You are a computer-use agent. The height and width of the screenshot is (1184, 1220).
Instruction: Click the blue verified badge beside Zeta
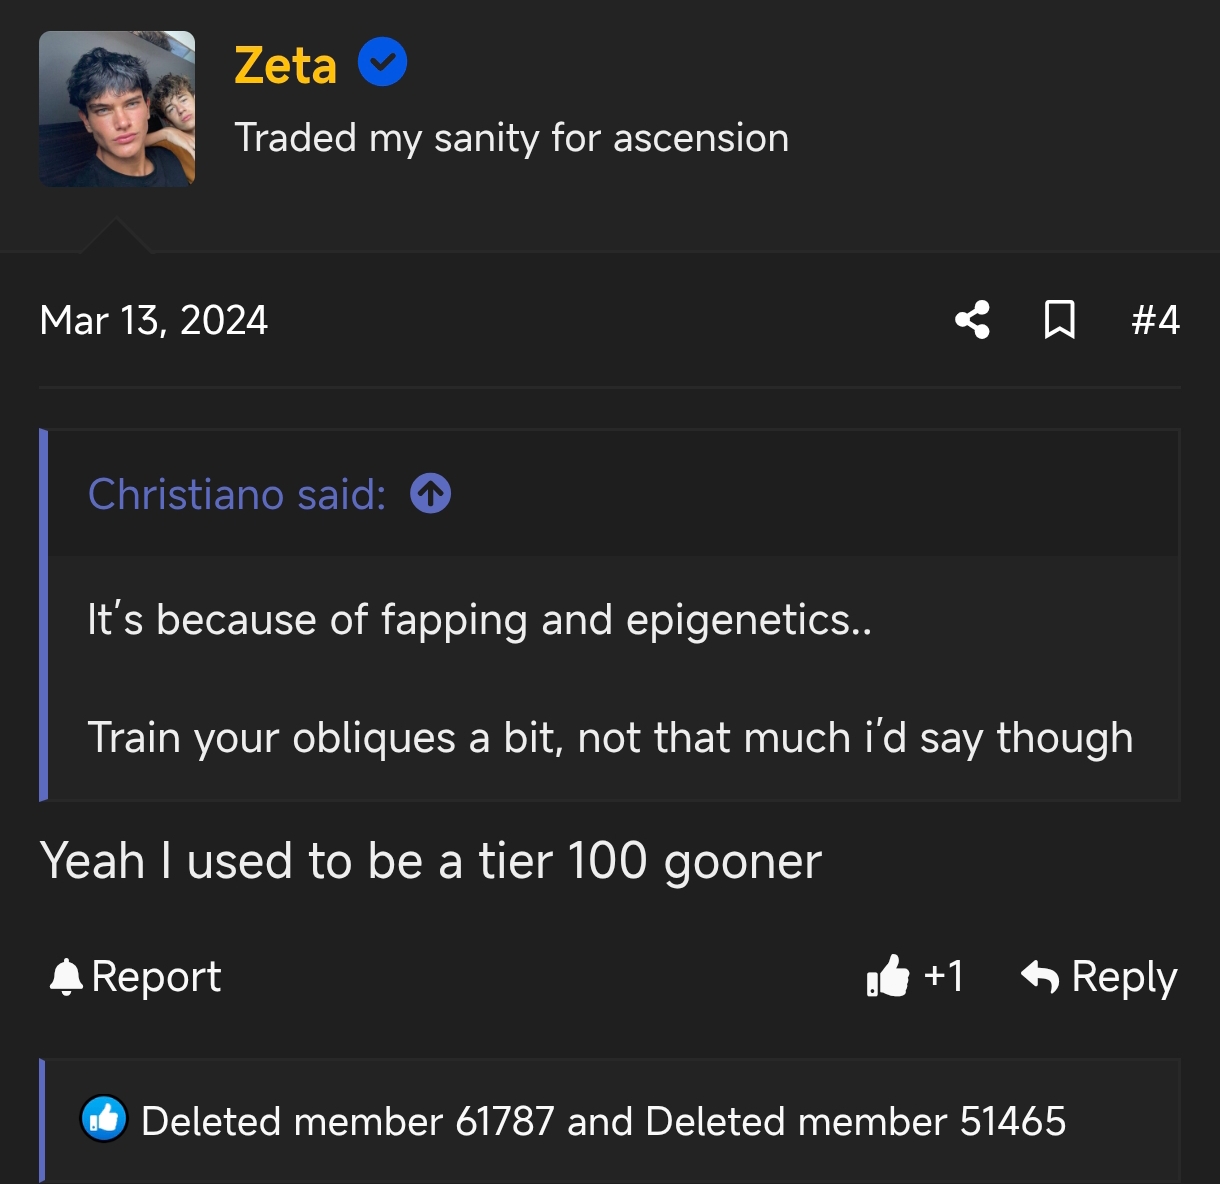[x=382, y=62]
